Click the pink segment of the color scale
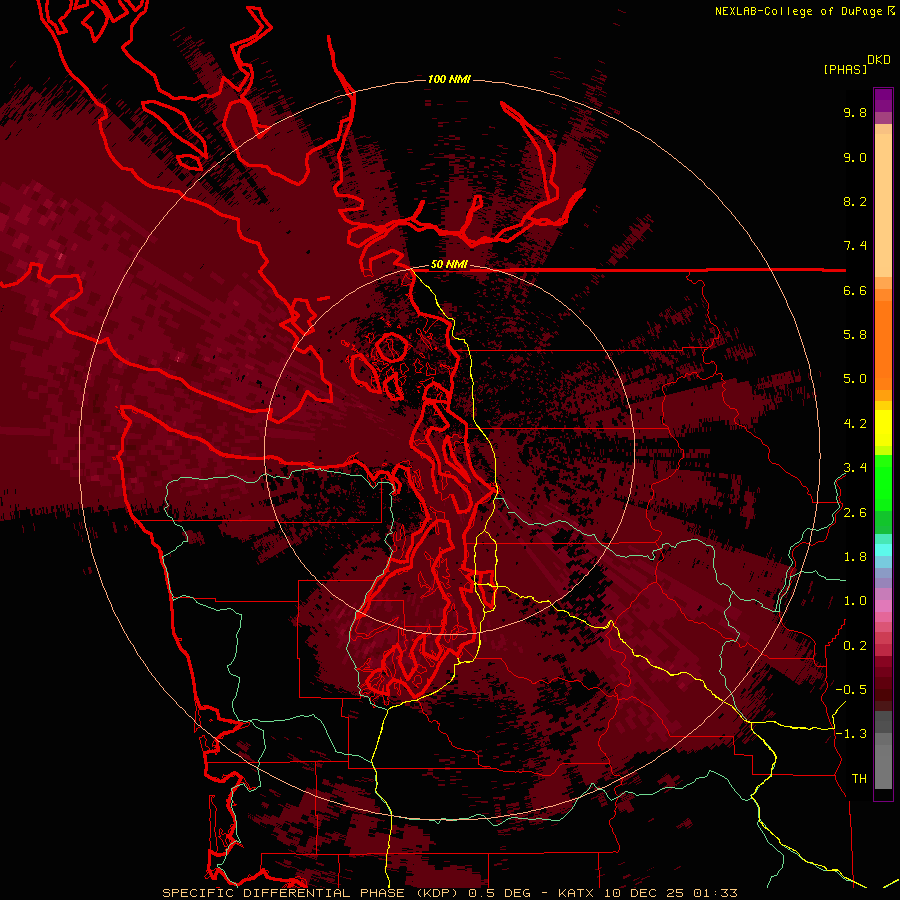 [883, 606]
